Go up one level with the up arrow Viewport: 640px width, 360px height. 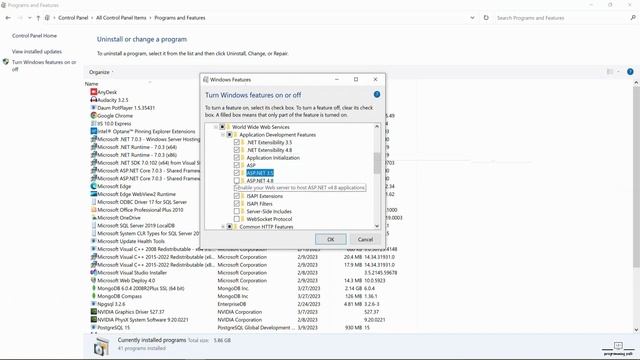tap(38, 18)
